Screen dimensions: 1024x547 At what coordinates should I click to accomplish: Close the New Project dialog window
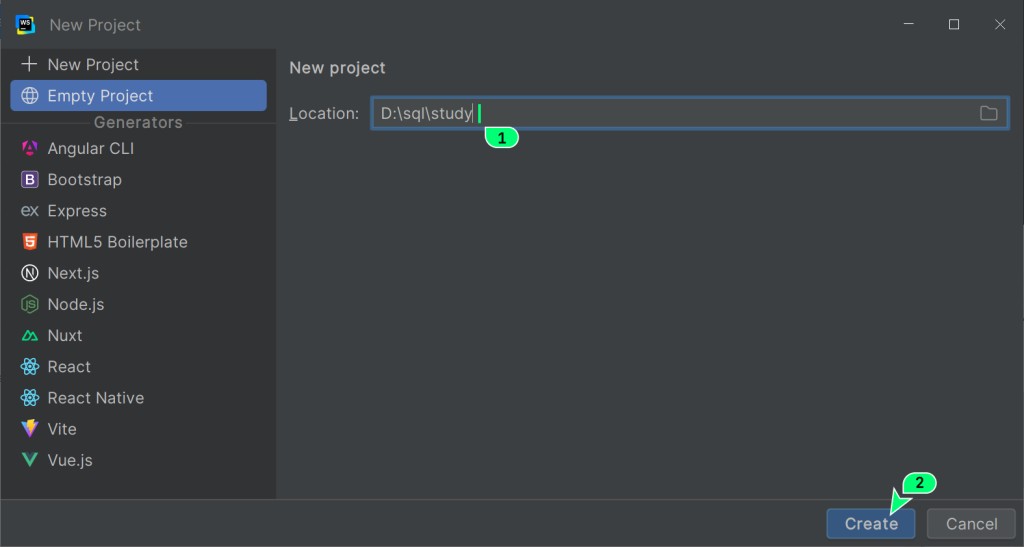(999, 24)
